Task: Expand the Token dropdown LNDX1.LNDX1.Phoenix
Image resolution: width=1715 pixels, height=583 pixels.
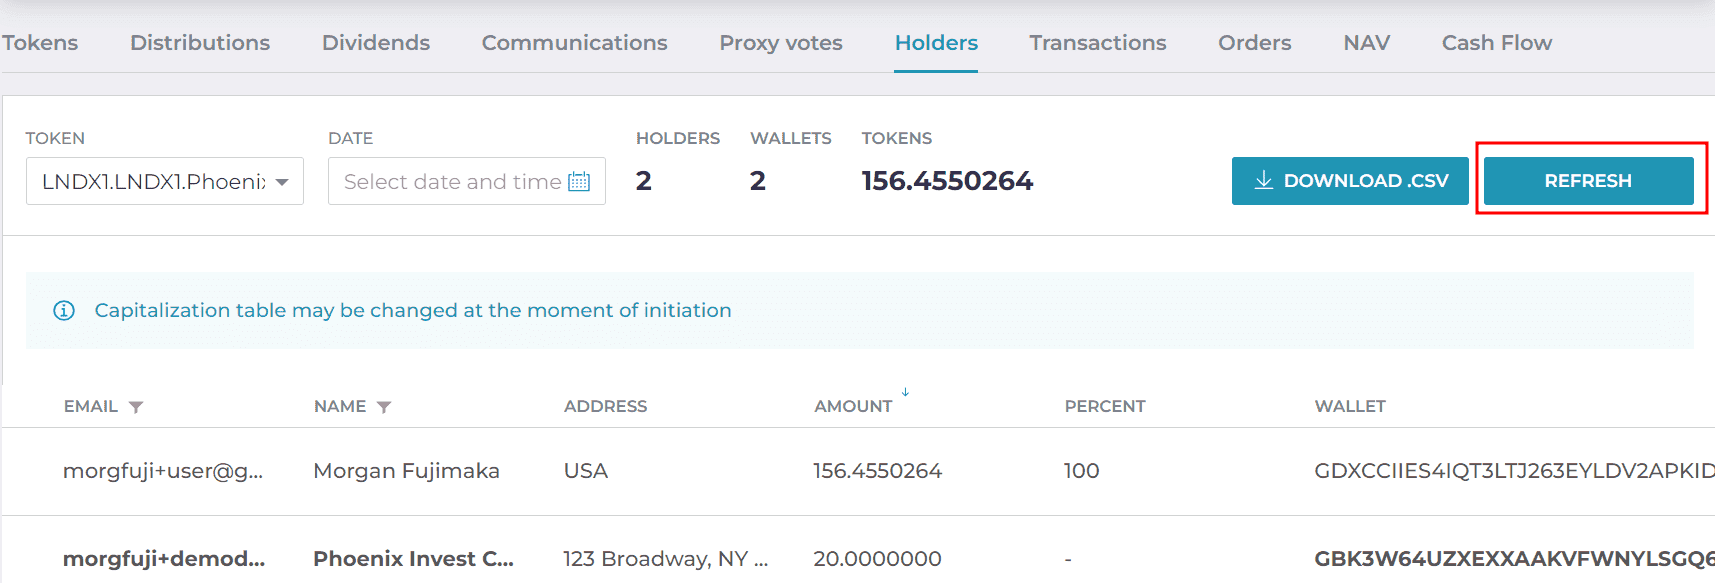Action: 165,181
